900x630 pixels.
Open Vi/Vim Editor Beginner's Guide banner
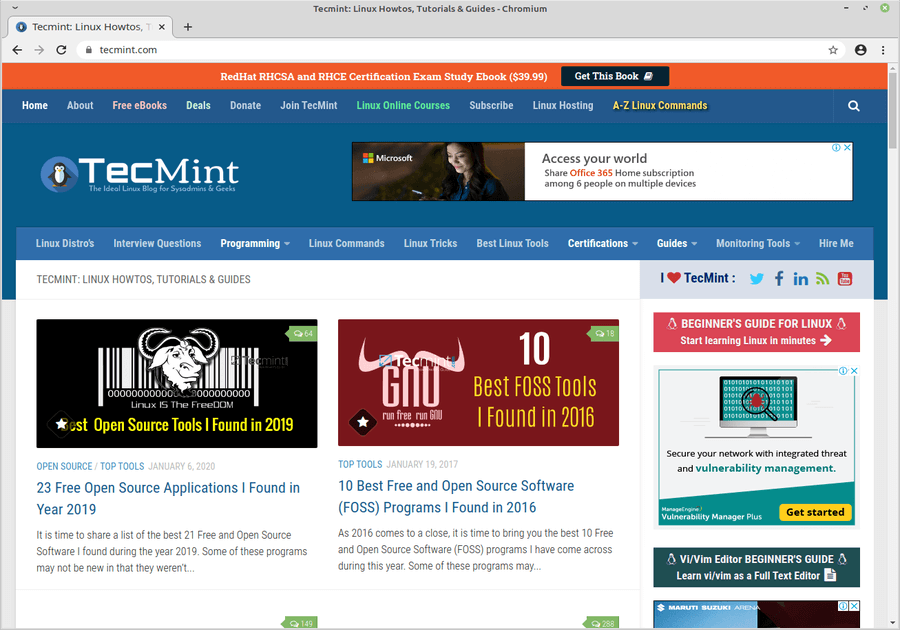pos(757,567)
